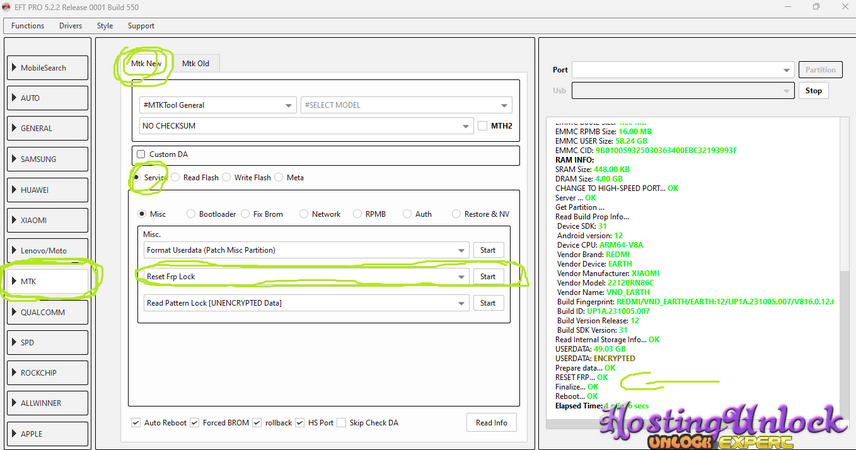
Task: Click the Read Info button
Action: pyautogui.click(x=491, y=423)
